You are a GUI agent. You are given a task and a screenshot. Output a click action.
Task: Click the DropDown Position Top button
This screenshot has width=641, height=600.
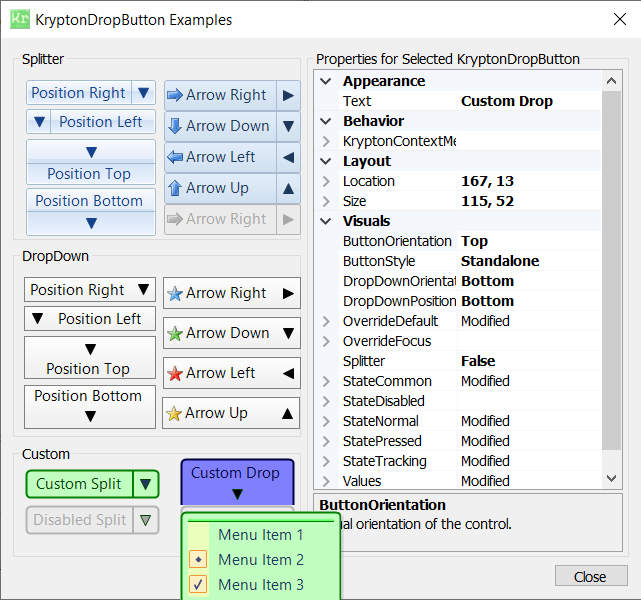[90, 358]
